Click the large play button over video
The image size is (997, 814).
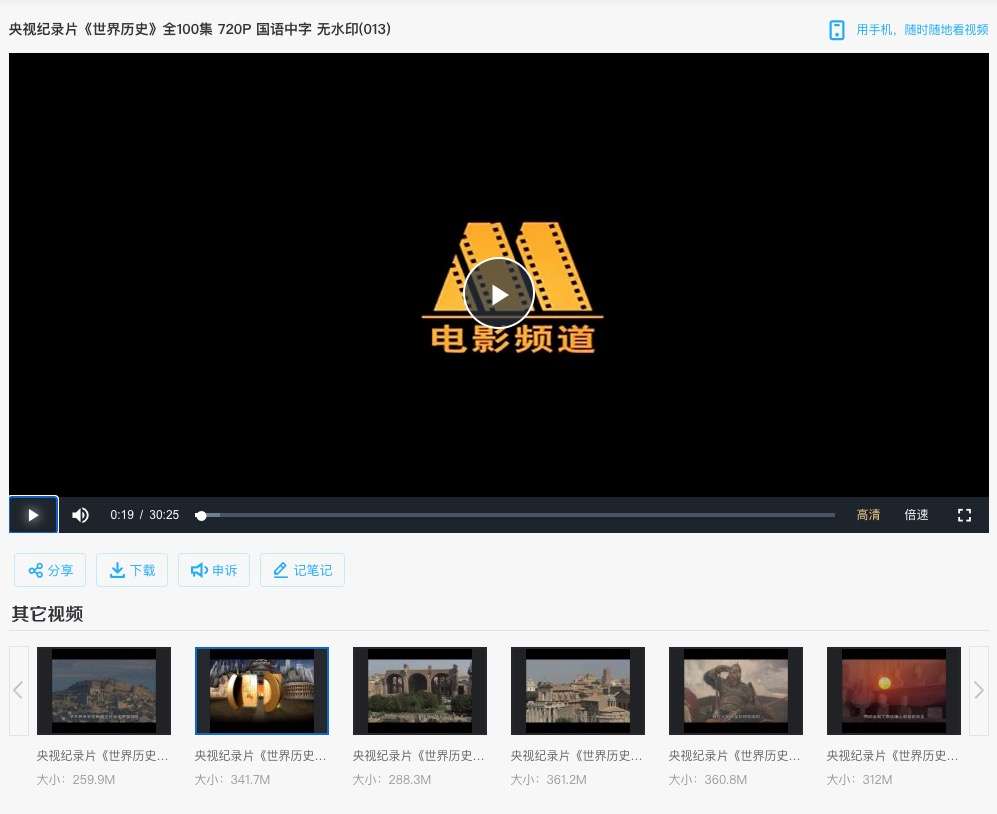[498, 294]
